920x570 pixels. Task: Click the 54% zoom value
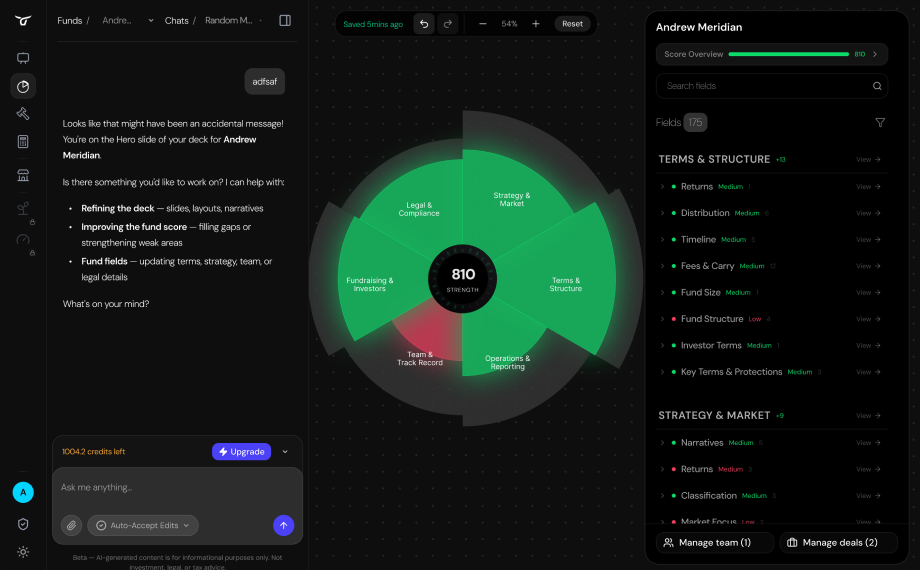click(x=509, y=24)
